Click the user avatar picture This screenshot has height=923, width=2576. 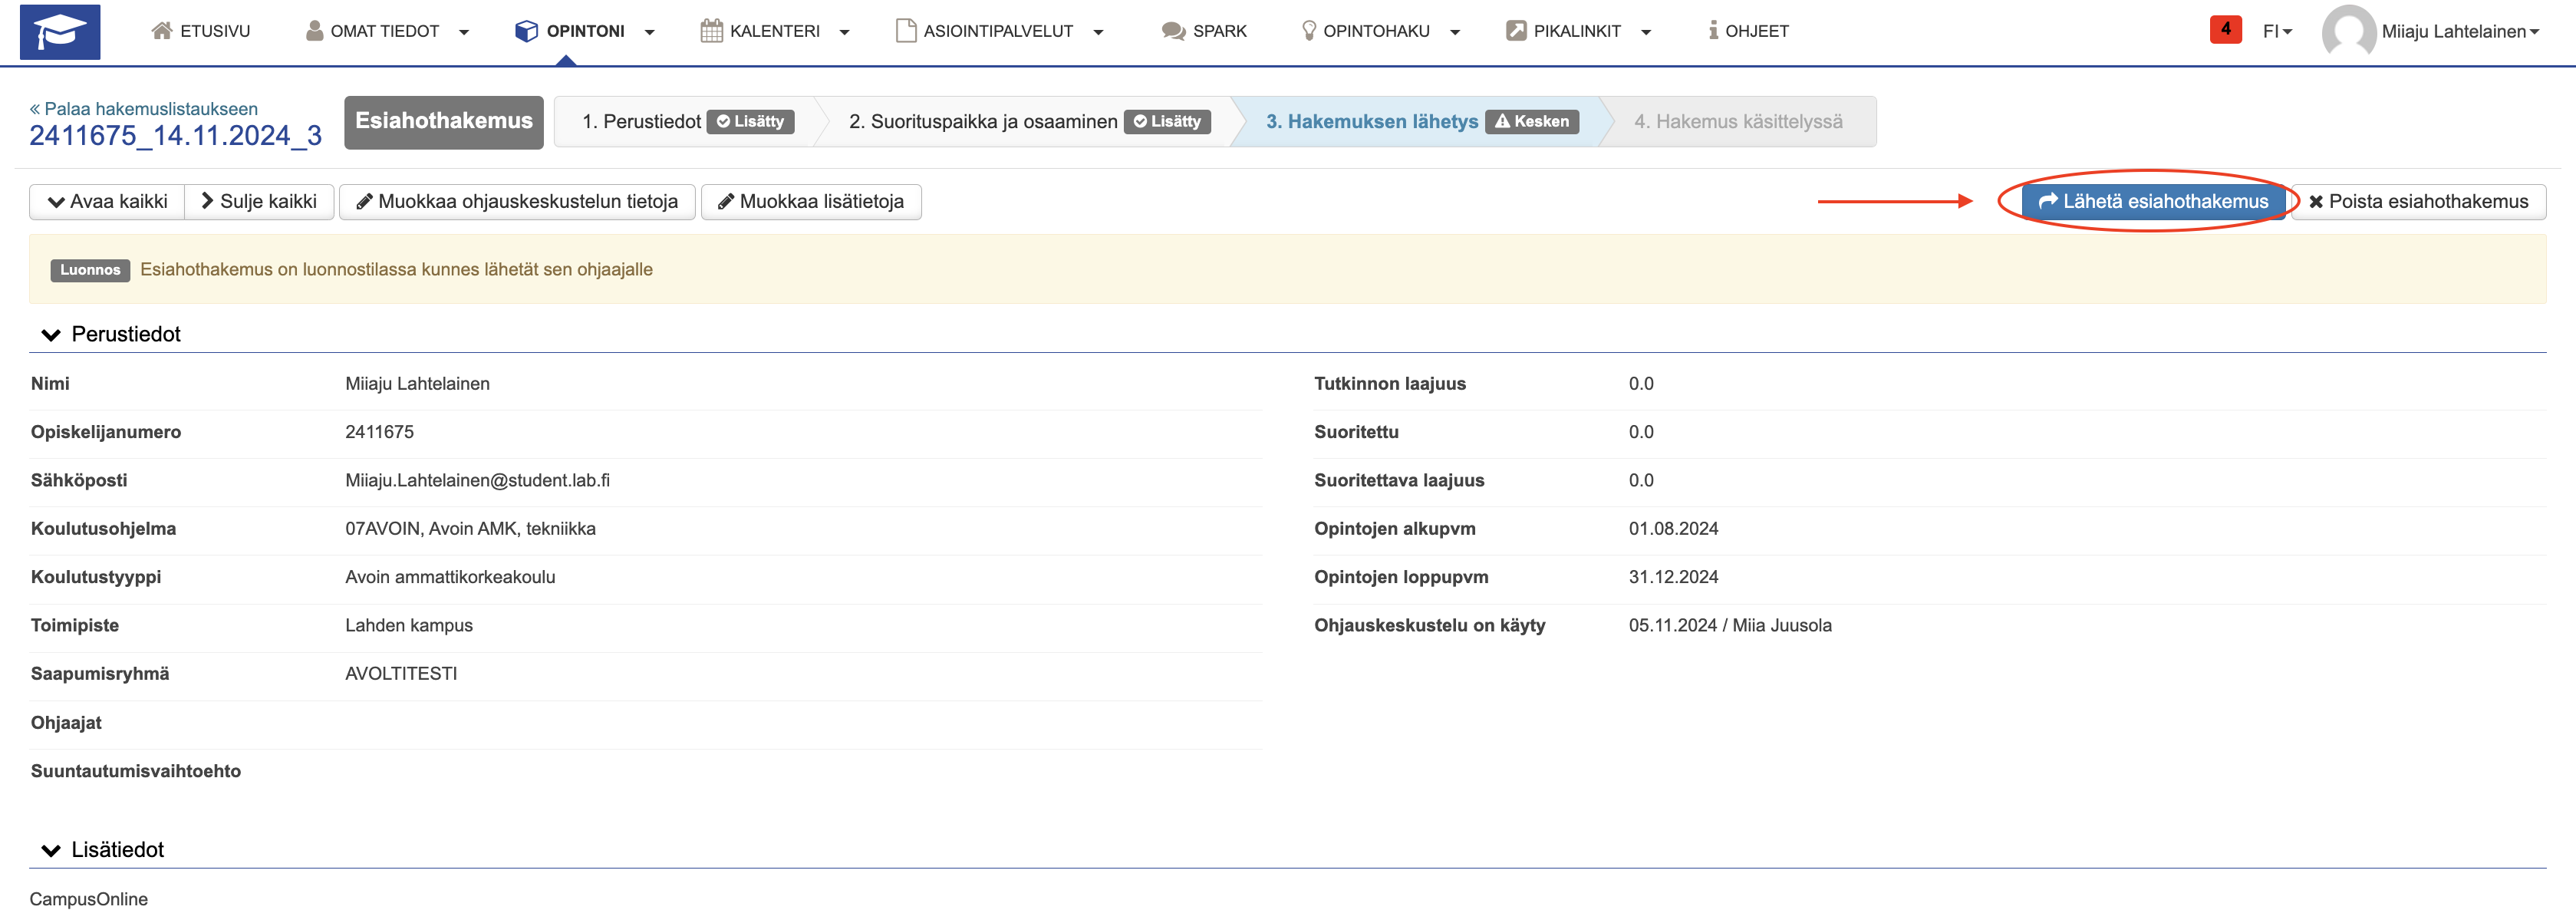[x=2348, y=32]
